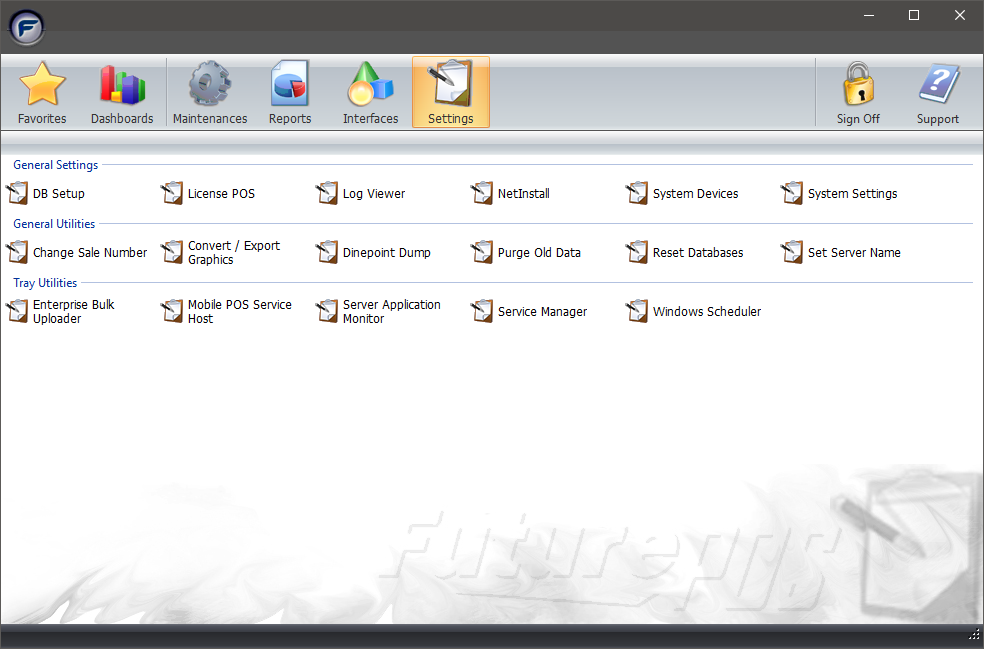Click the Sign Off label
The image size is (984, 649).
[858, 119]
